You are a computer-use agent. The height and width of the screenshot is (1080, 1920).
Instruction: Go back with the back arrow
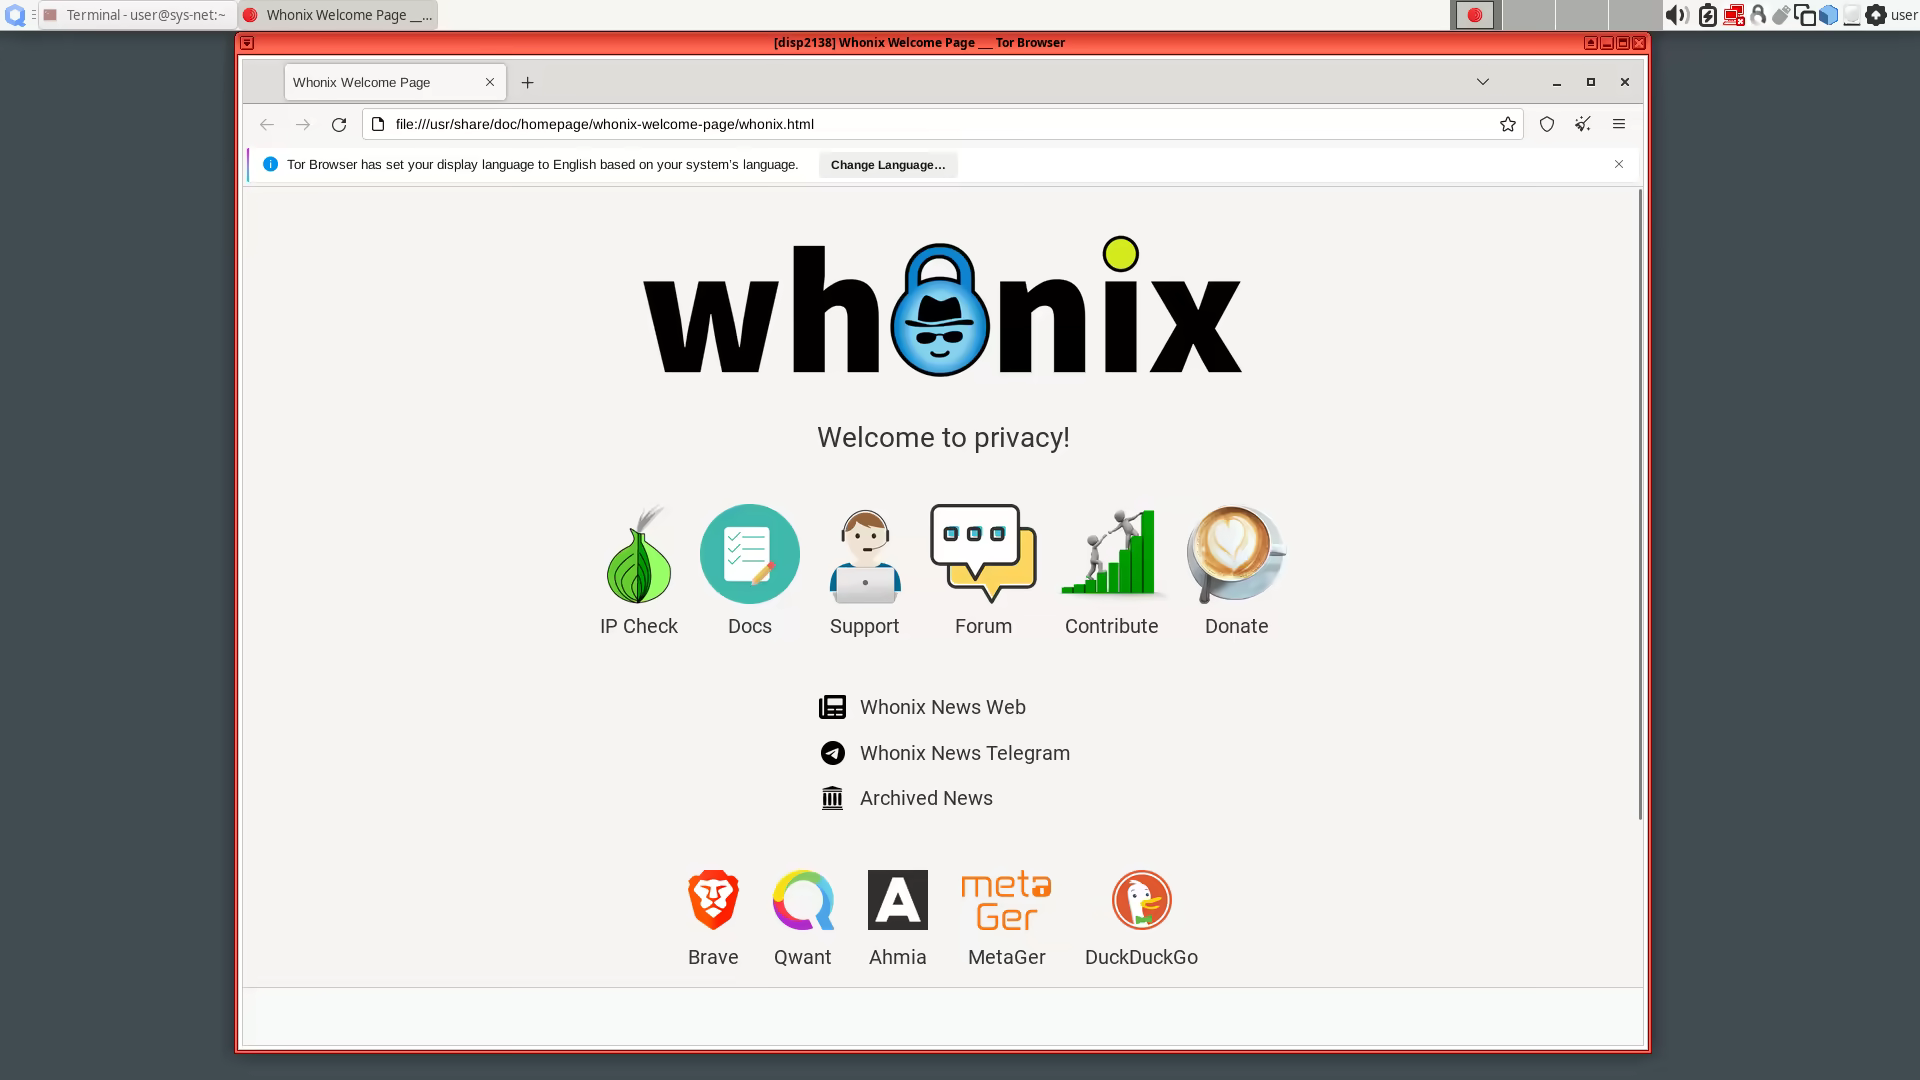point(267,124)
